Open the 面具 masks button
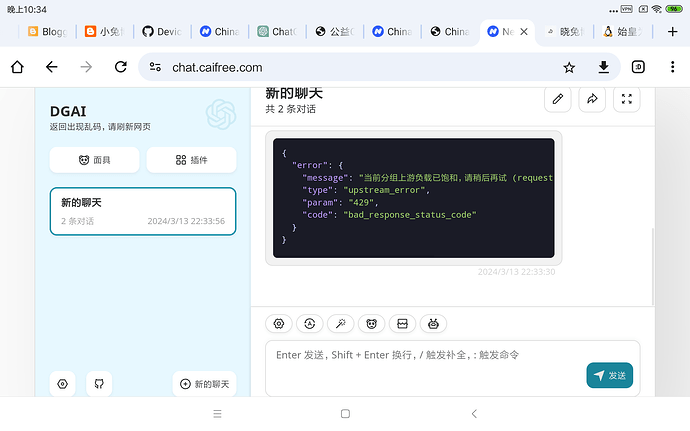Image resolution: width=690 pixels, height=431 pixels. [x=95, y=160]
